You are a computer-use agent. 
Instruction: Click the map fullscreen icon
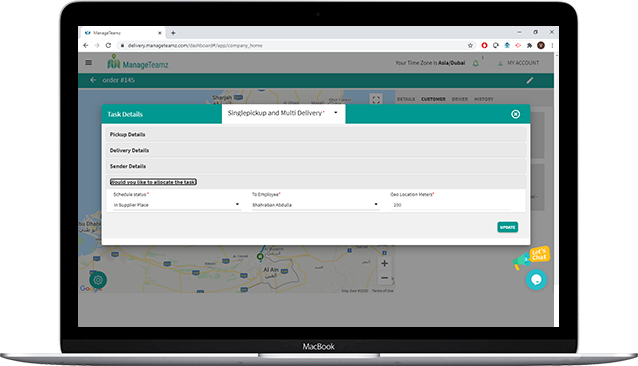376,99
